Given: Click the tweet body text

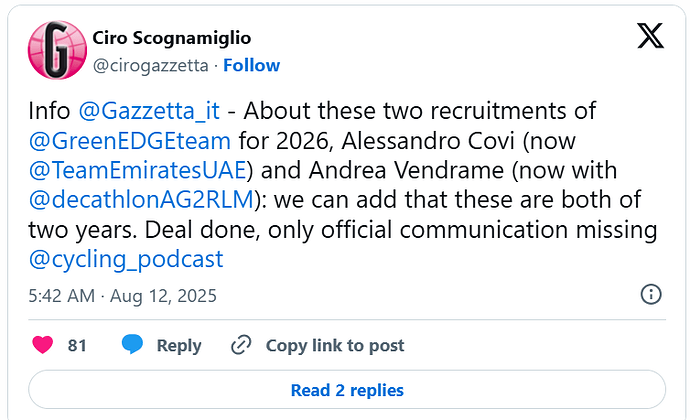Looking at the screenshot, I should tap(400, 229).
